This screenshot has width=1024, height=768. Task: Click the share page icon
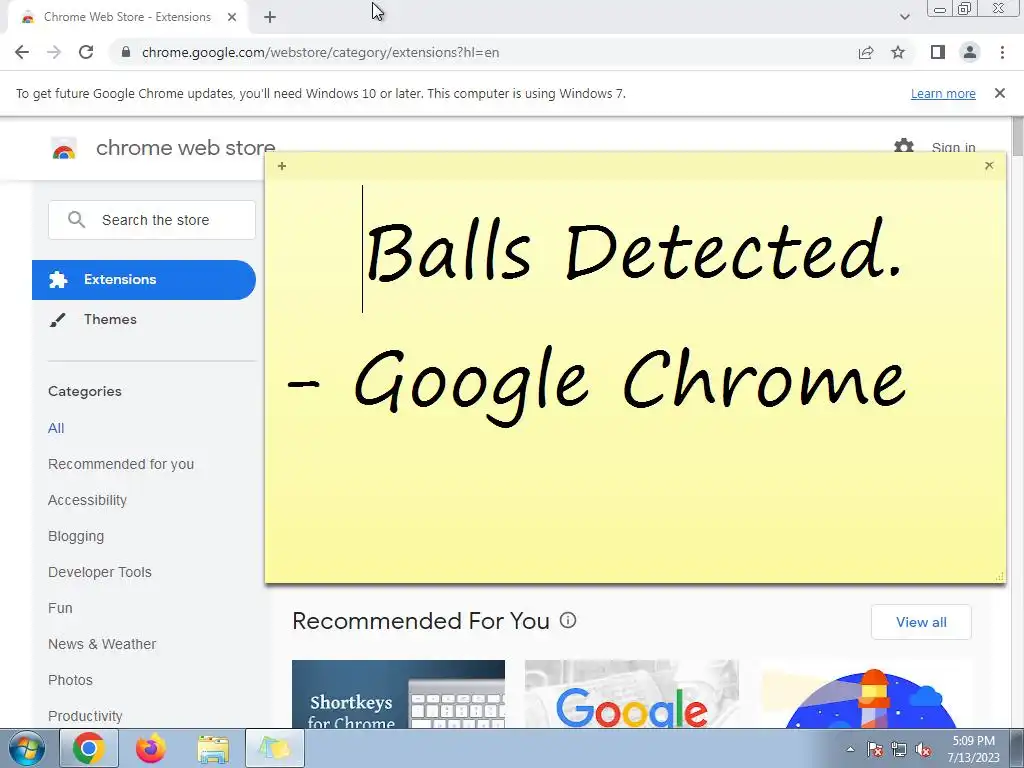[866, 52]
